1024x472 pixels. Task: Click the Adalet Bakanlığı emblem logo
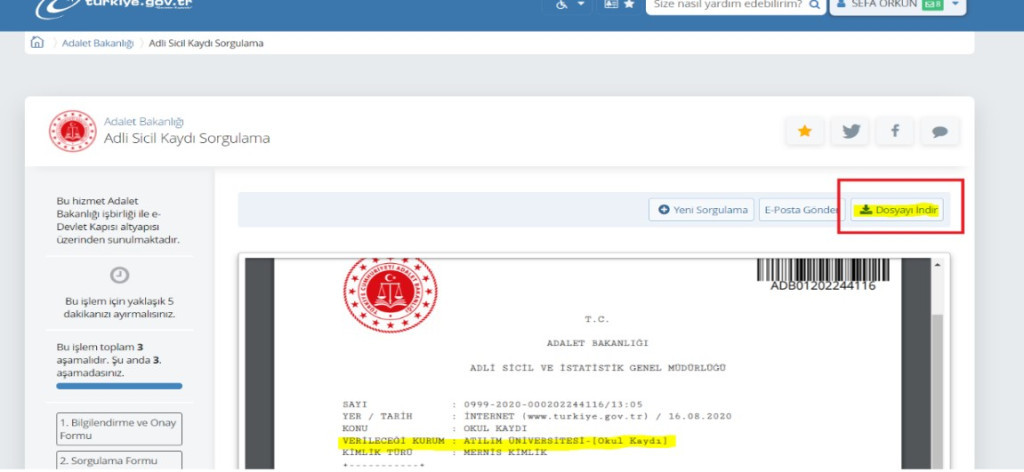tap(72, 131)
